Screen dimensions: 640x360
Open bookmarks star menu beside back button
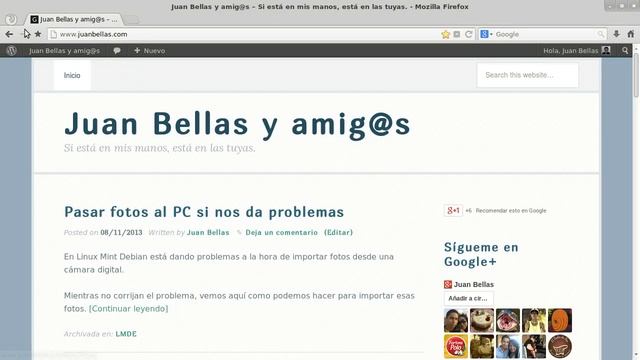[x=38, y=34]
